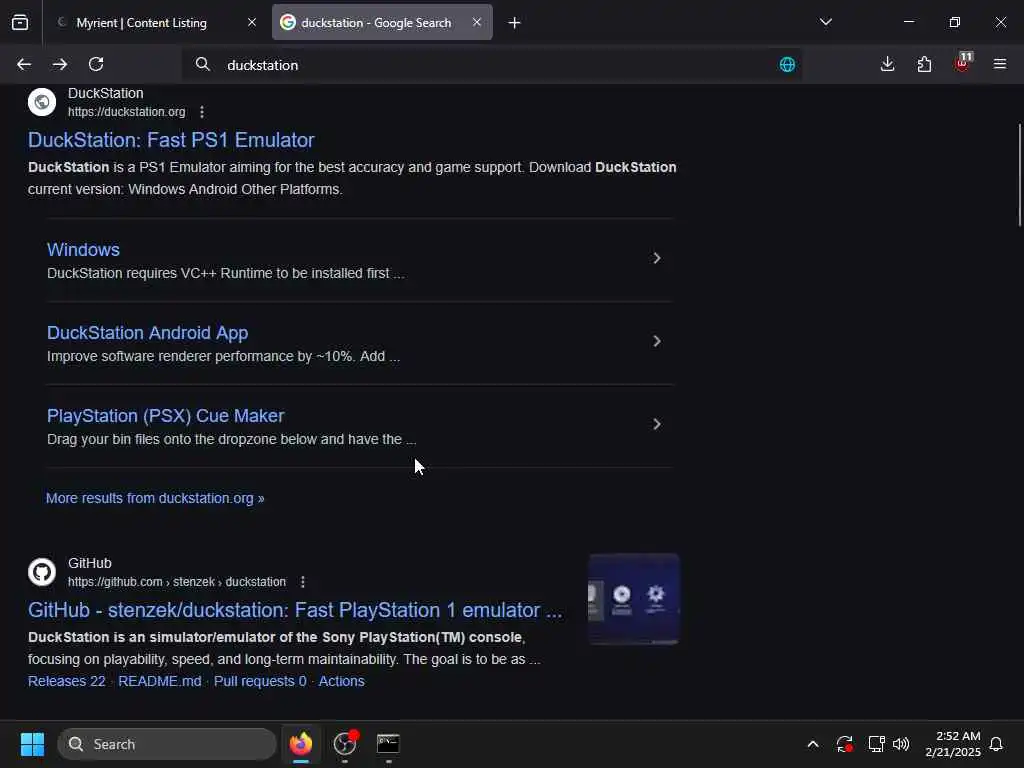The height and width of the screenshot is (768, 1024).
Task: Select the duckstation - Google Search tab
Action: (382, 22)
